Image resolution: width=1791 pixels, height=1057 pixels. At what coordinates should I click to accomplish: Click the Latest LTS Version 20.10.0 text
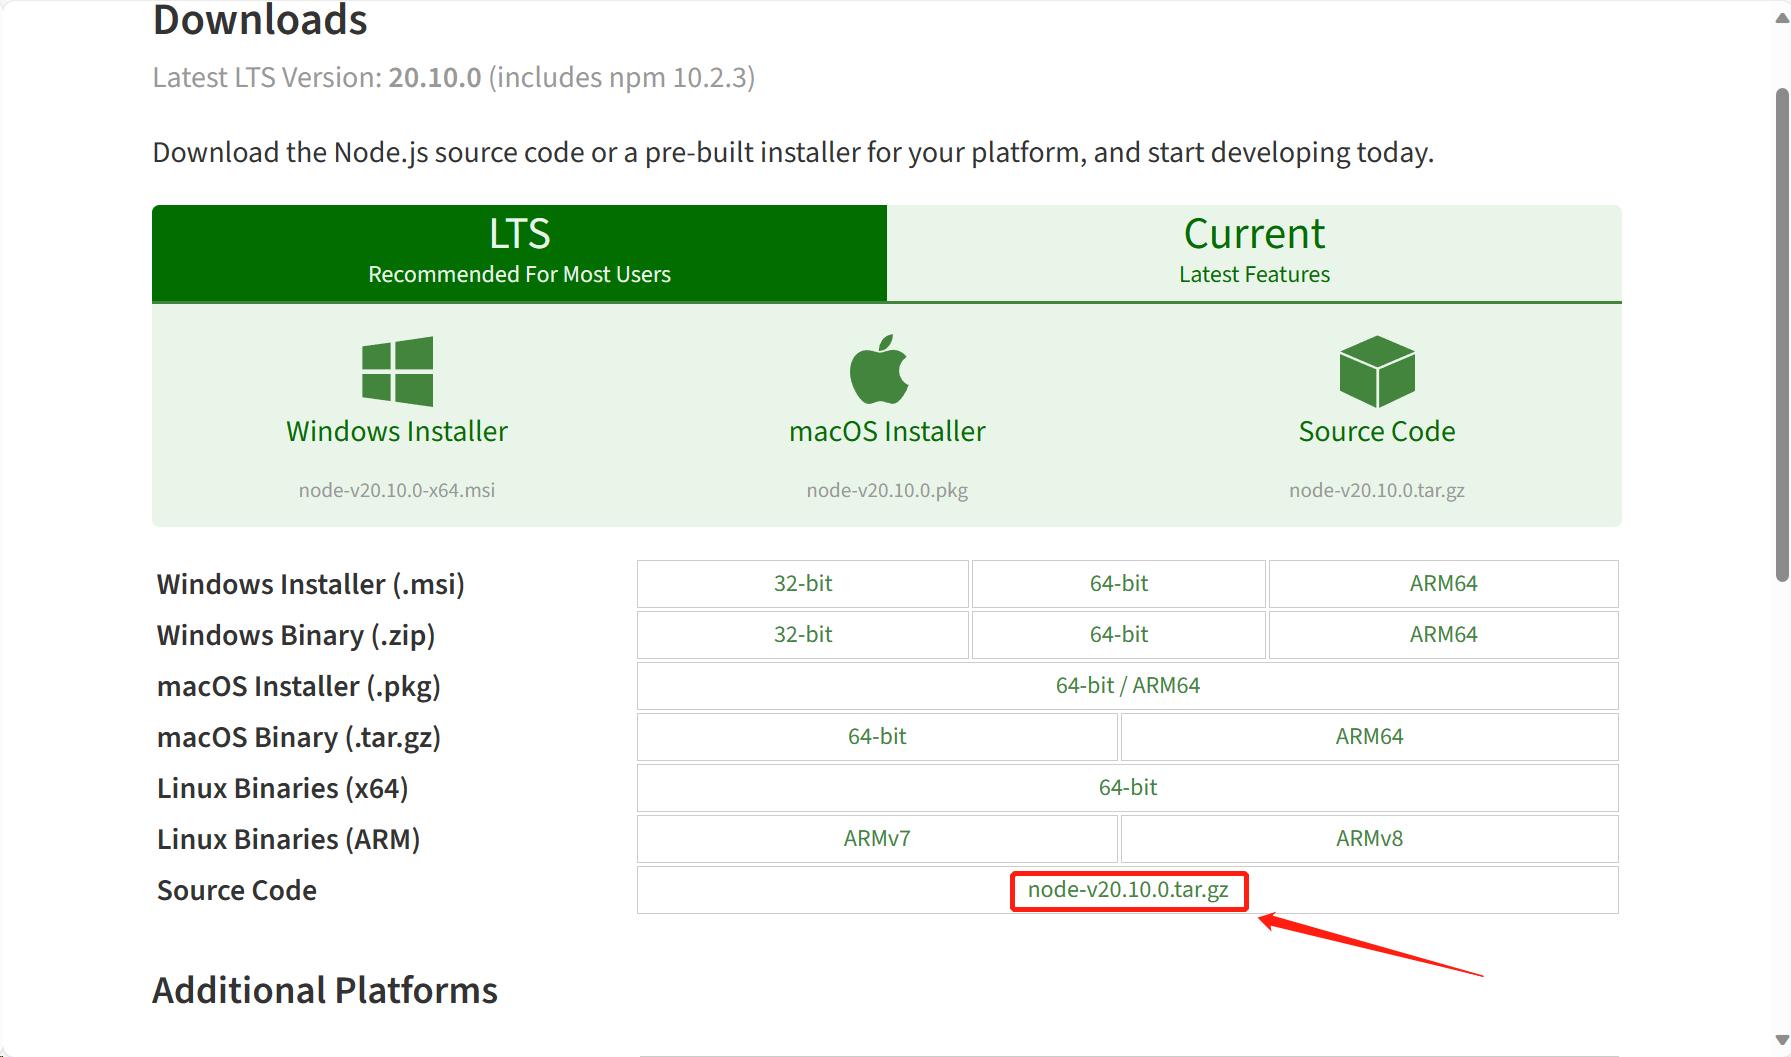[453, 78]
